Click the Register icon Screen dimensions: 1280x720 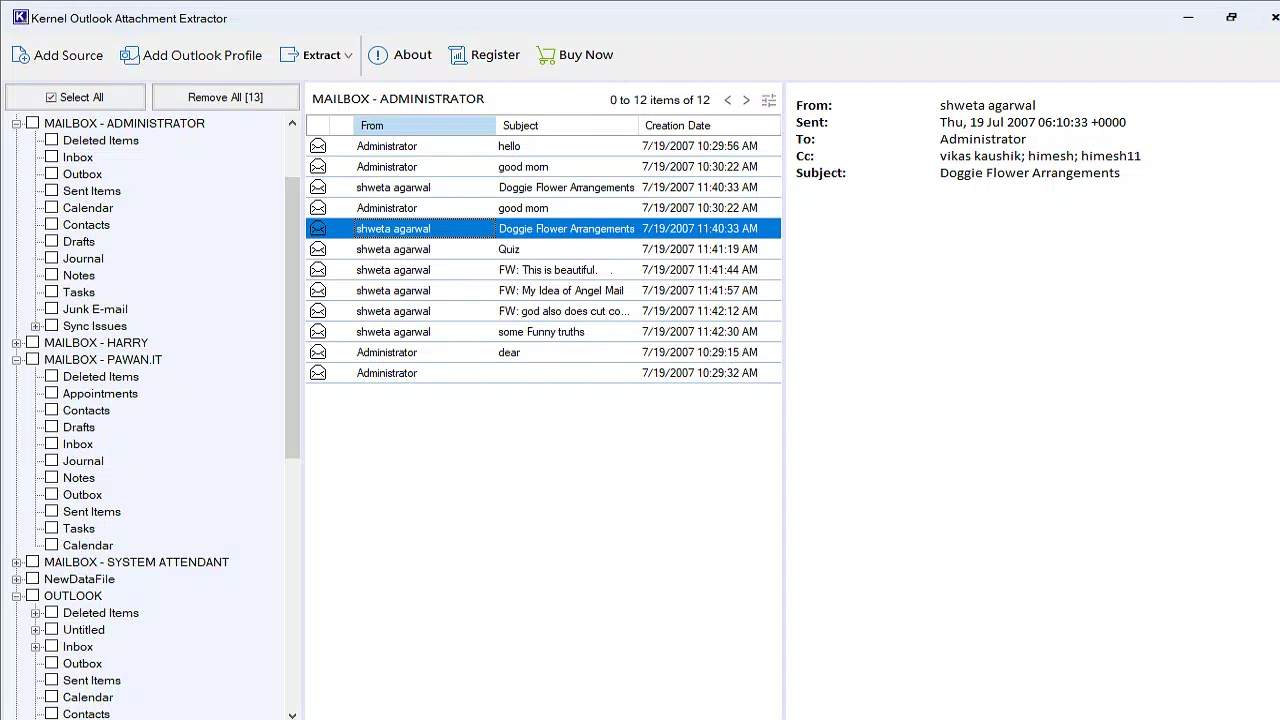(x=457, y=55)
